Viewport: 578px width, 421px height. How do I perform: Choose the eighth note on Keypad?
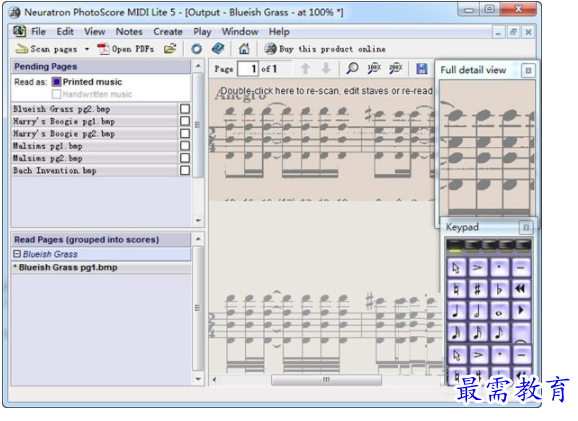(x=499, y=333)
